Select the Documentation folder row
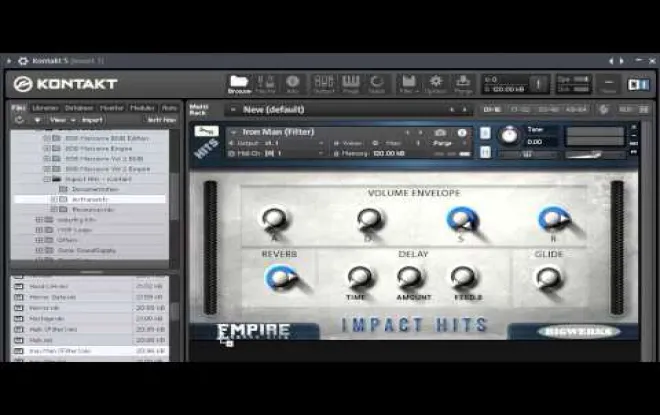The height and width of the screenshot is (415, 660). pyautogui.click(x=90, y=189)
